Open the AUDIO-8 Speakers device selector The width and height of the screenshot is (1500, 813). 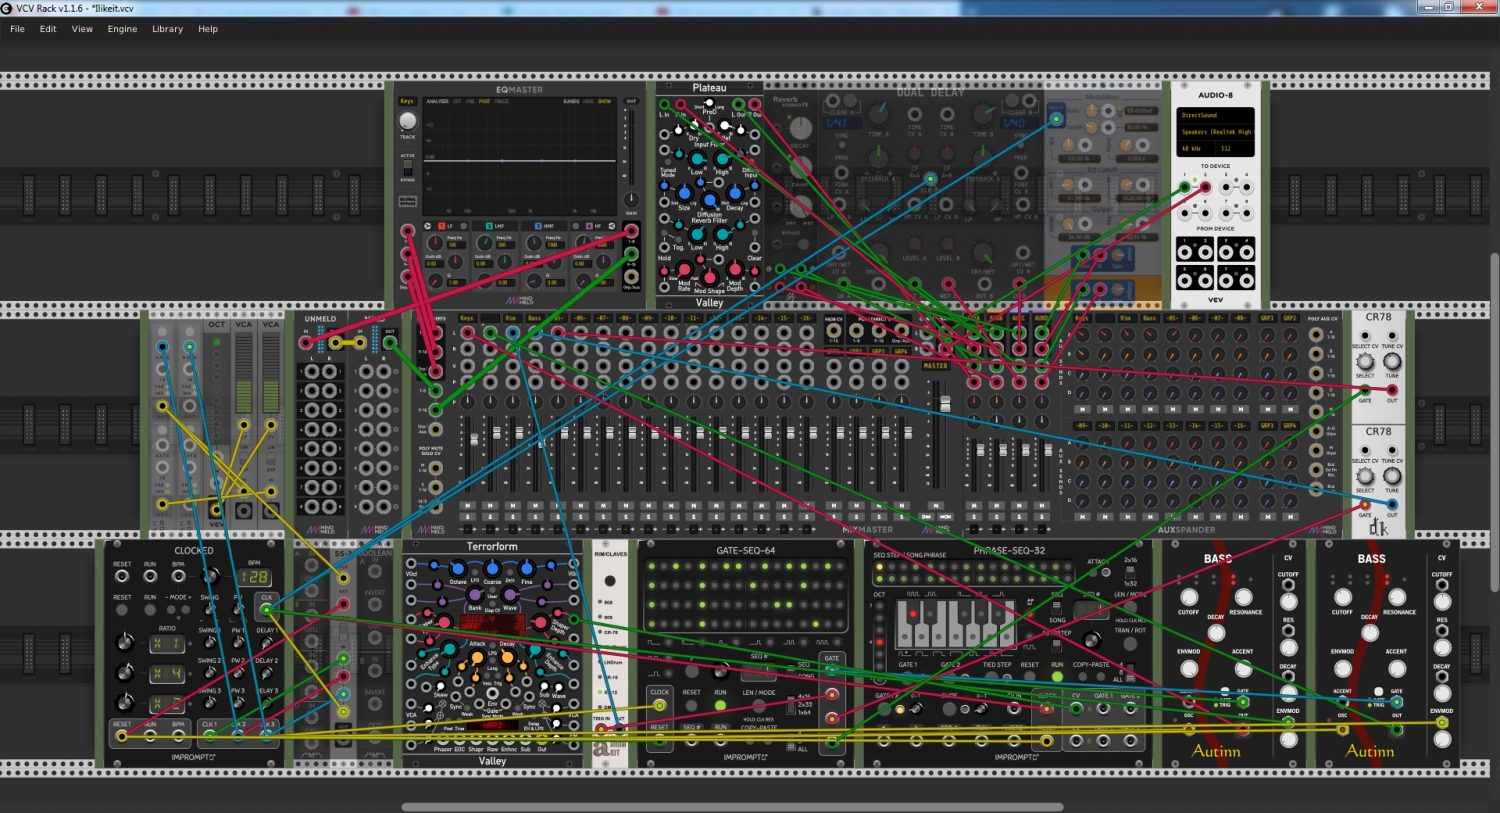1215,132
